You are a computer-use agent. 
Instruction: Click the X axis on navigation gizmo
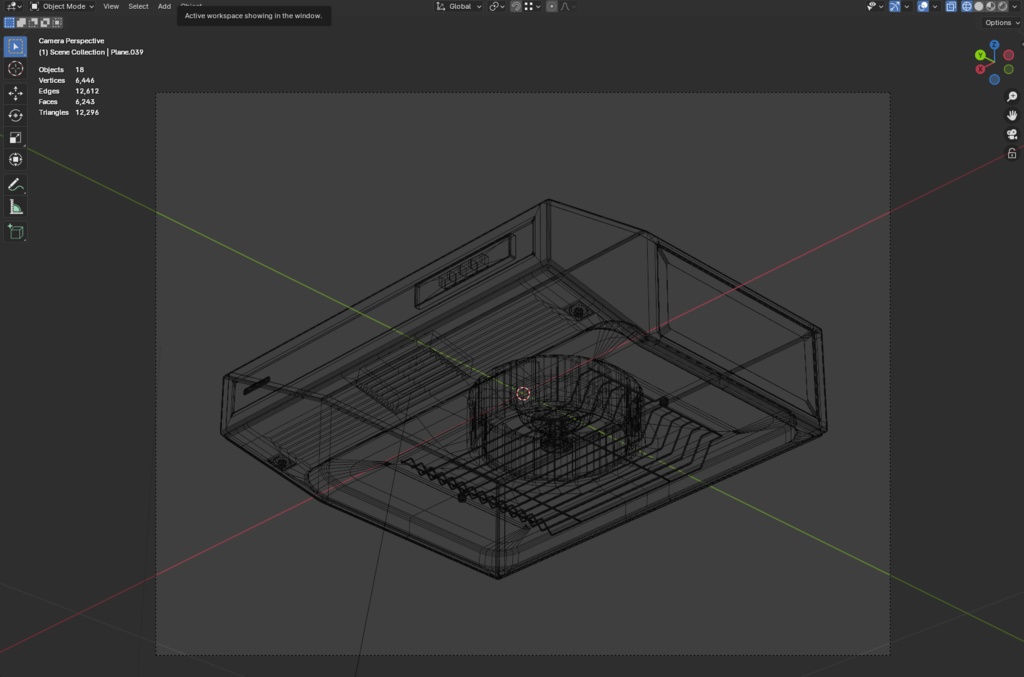(980, 69)
